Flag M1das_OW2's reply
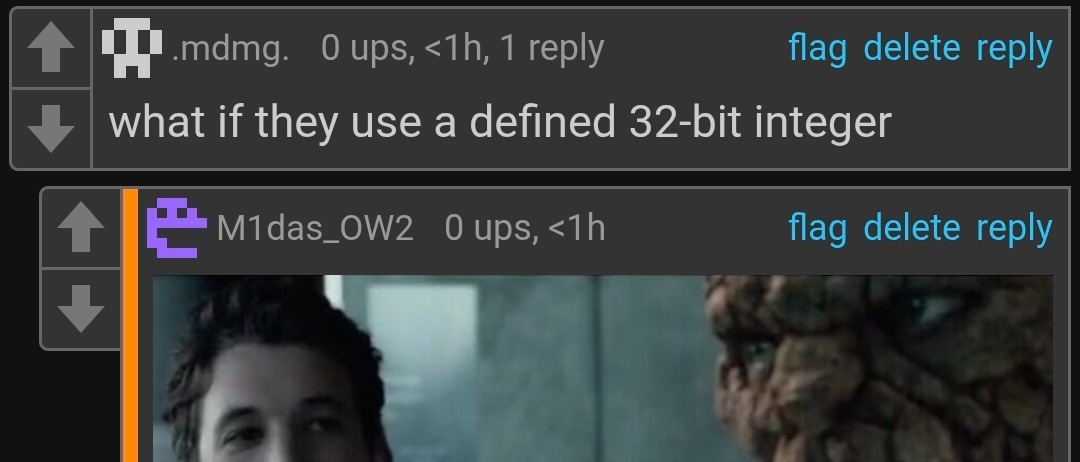Image resolution: width=1080 pixels, height=462 pixels. (x=817, y=229)
